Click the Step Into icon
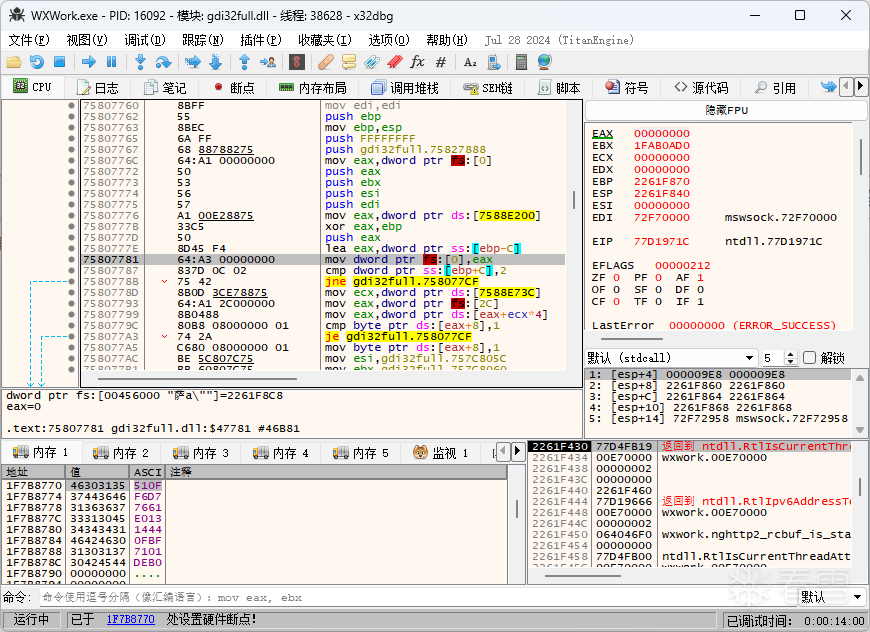 point(141,62)
